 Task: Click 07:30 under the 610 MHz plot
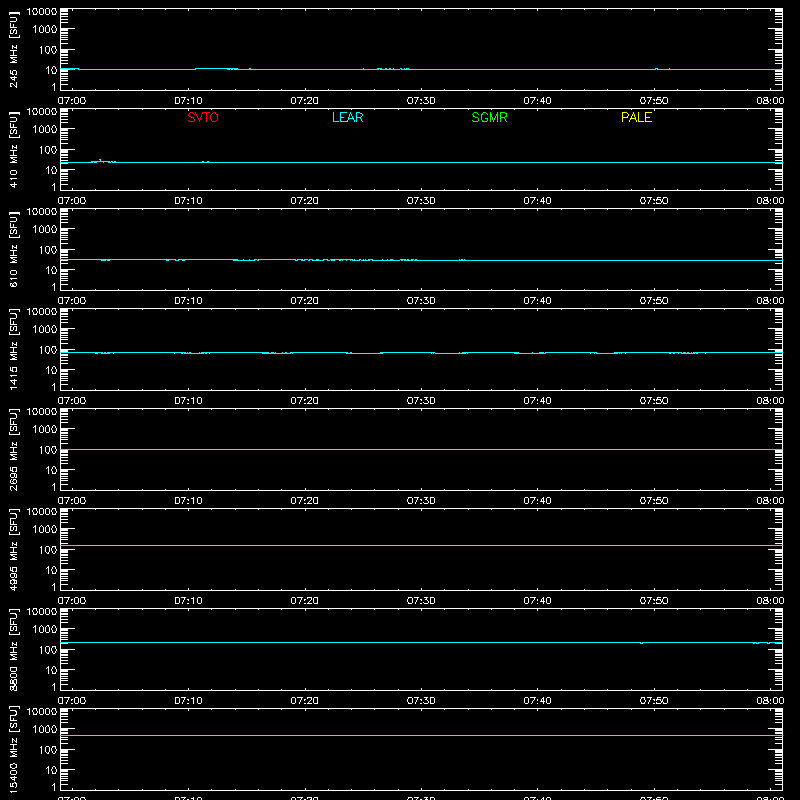click(421, 301)
